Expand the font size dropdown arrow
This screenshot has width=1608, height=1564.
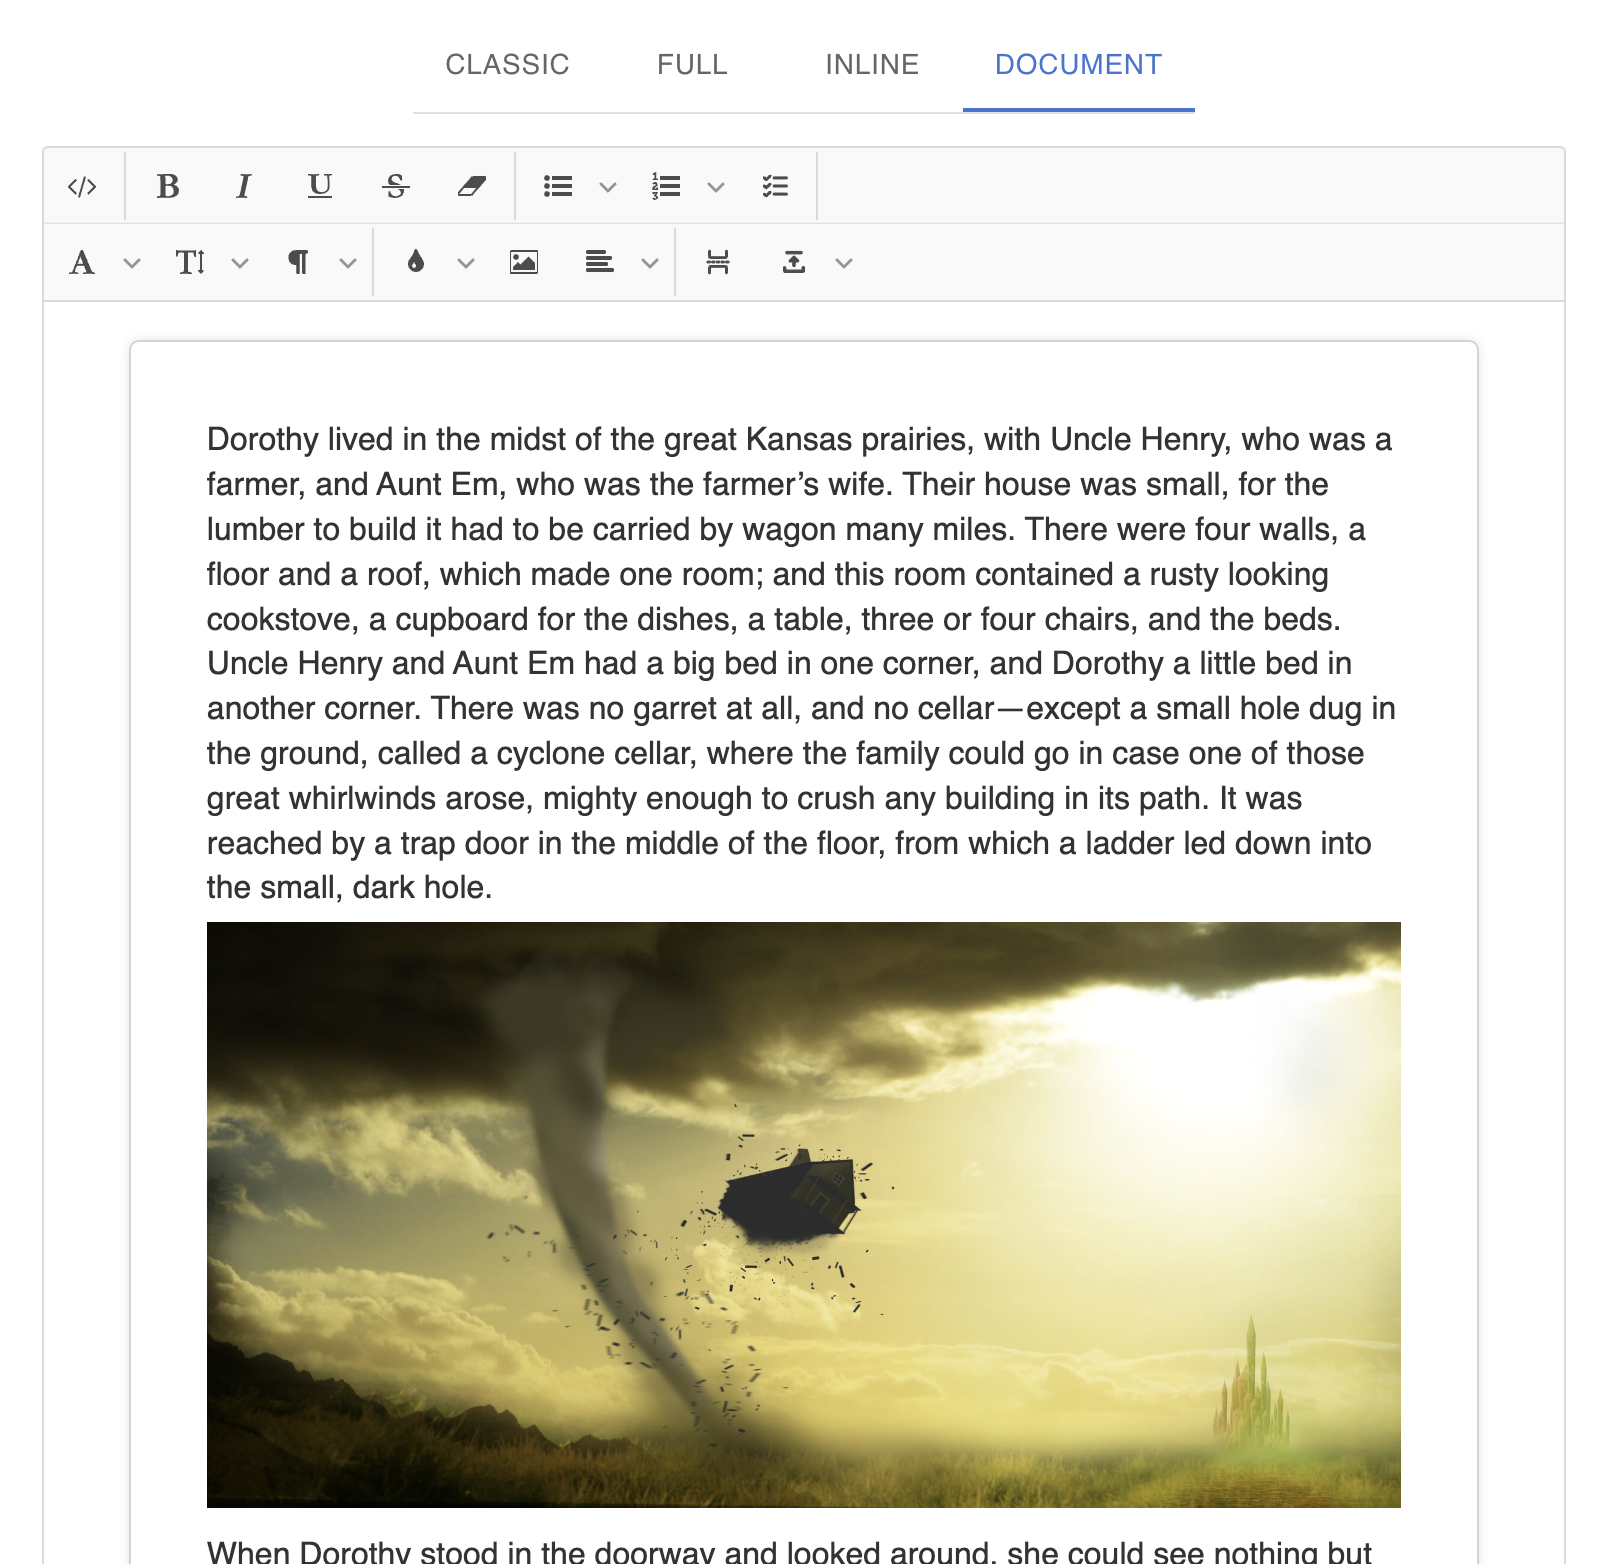click(240, 263)
